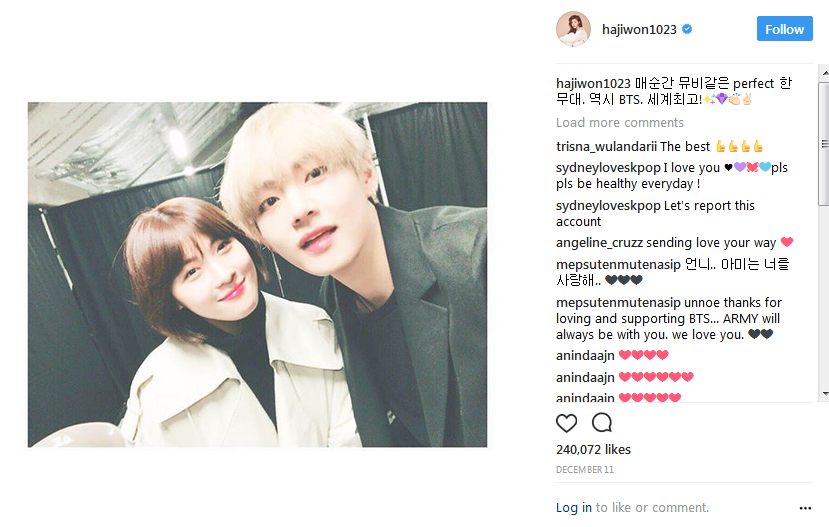The width and height of the screenshot is (829, 527).
Task: Open angeline_cruzz commenter profile
Action: coord(599,243)
